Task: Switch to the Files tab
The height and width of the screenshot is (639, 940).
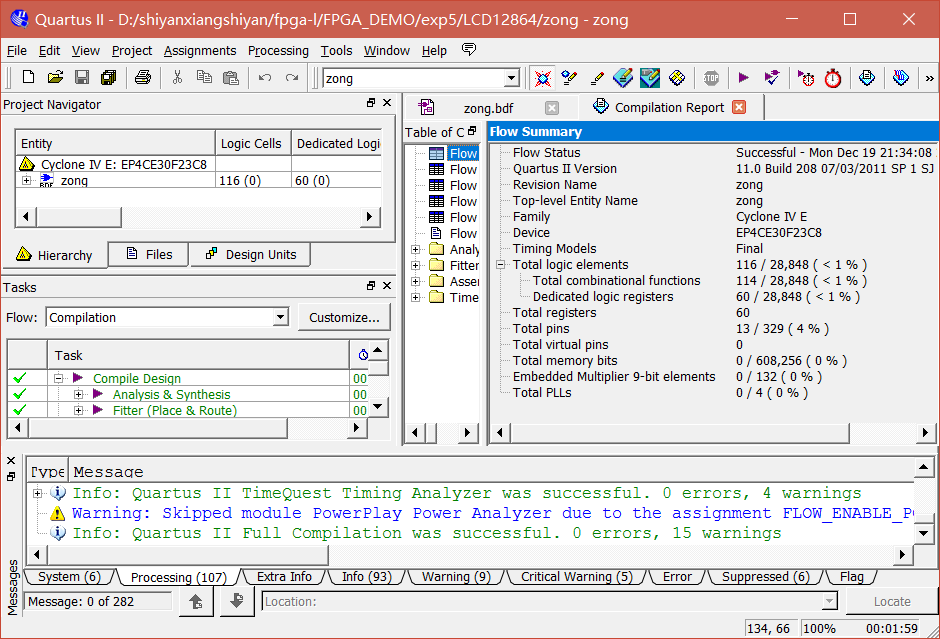Action: [149, 254]
